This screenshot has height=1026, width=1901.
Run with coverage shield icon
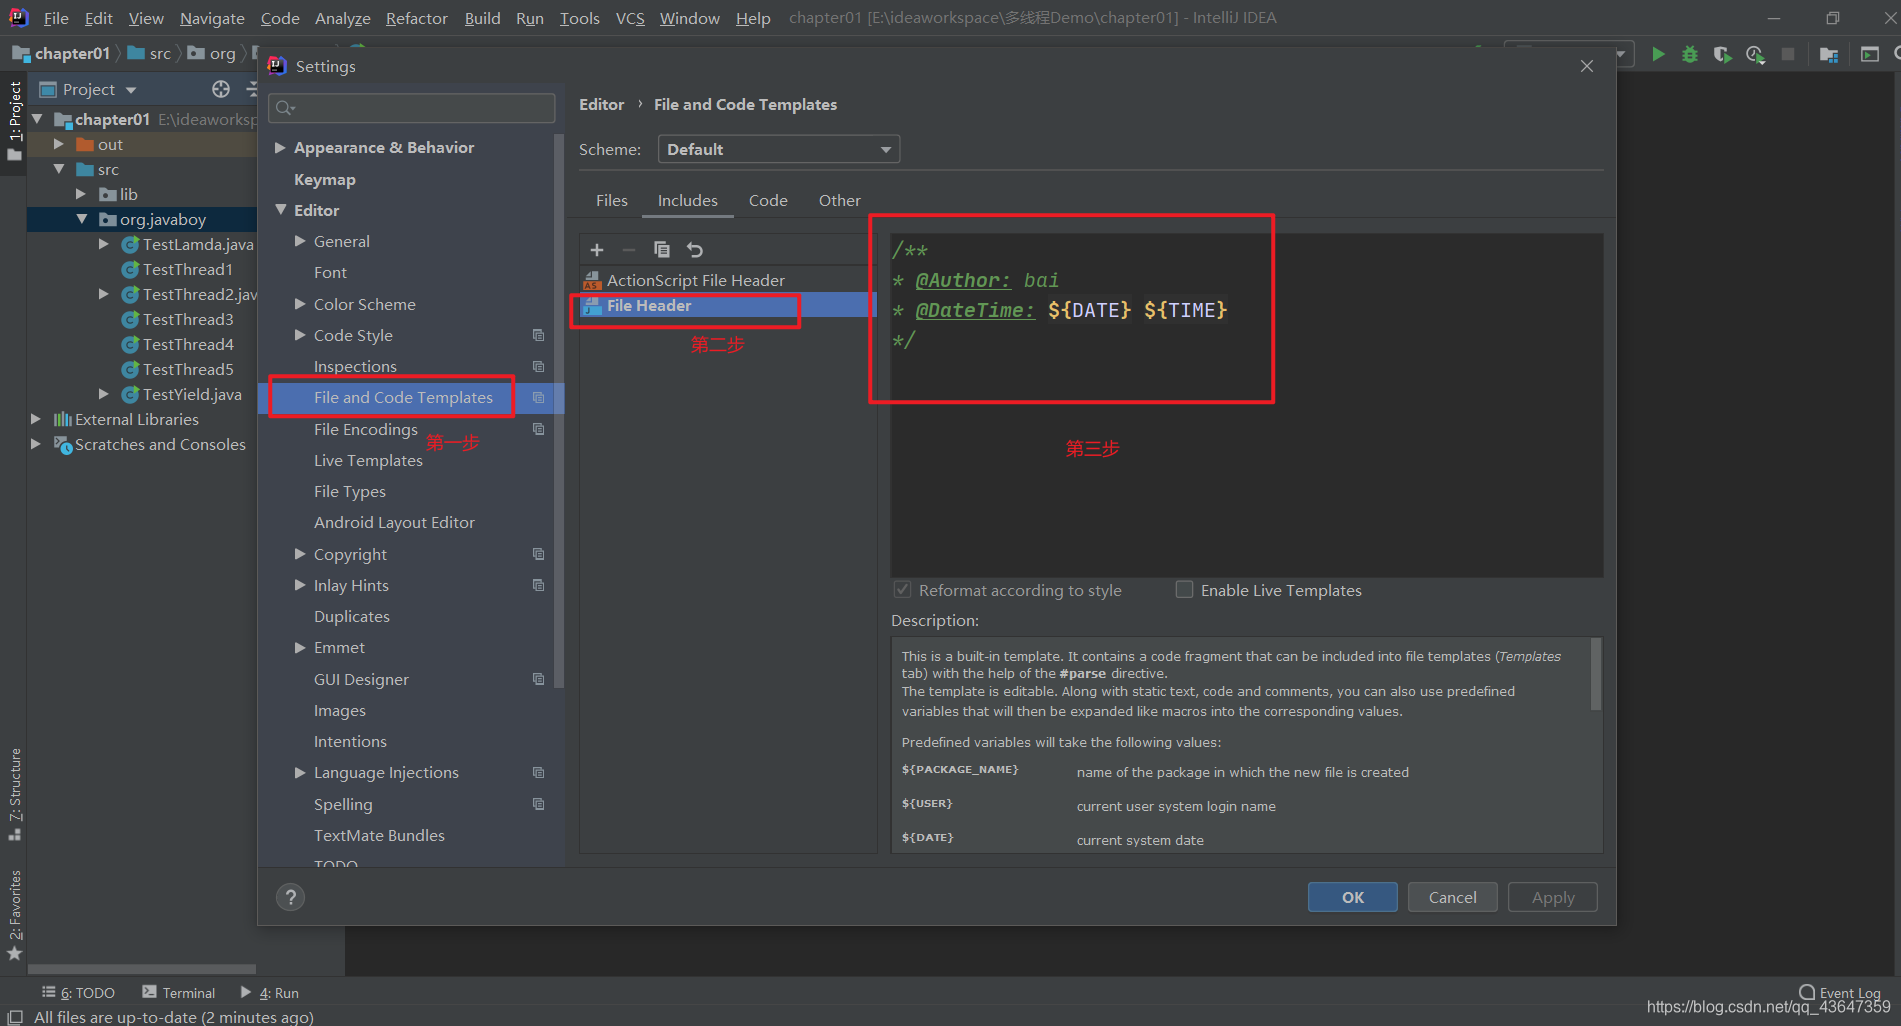1722,54
